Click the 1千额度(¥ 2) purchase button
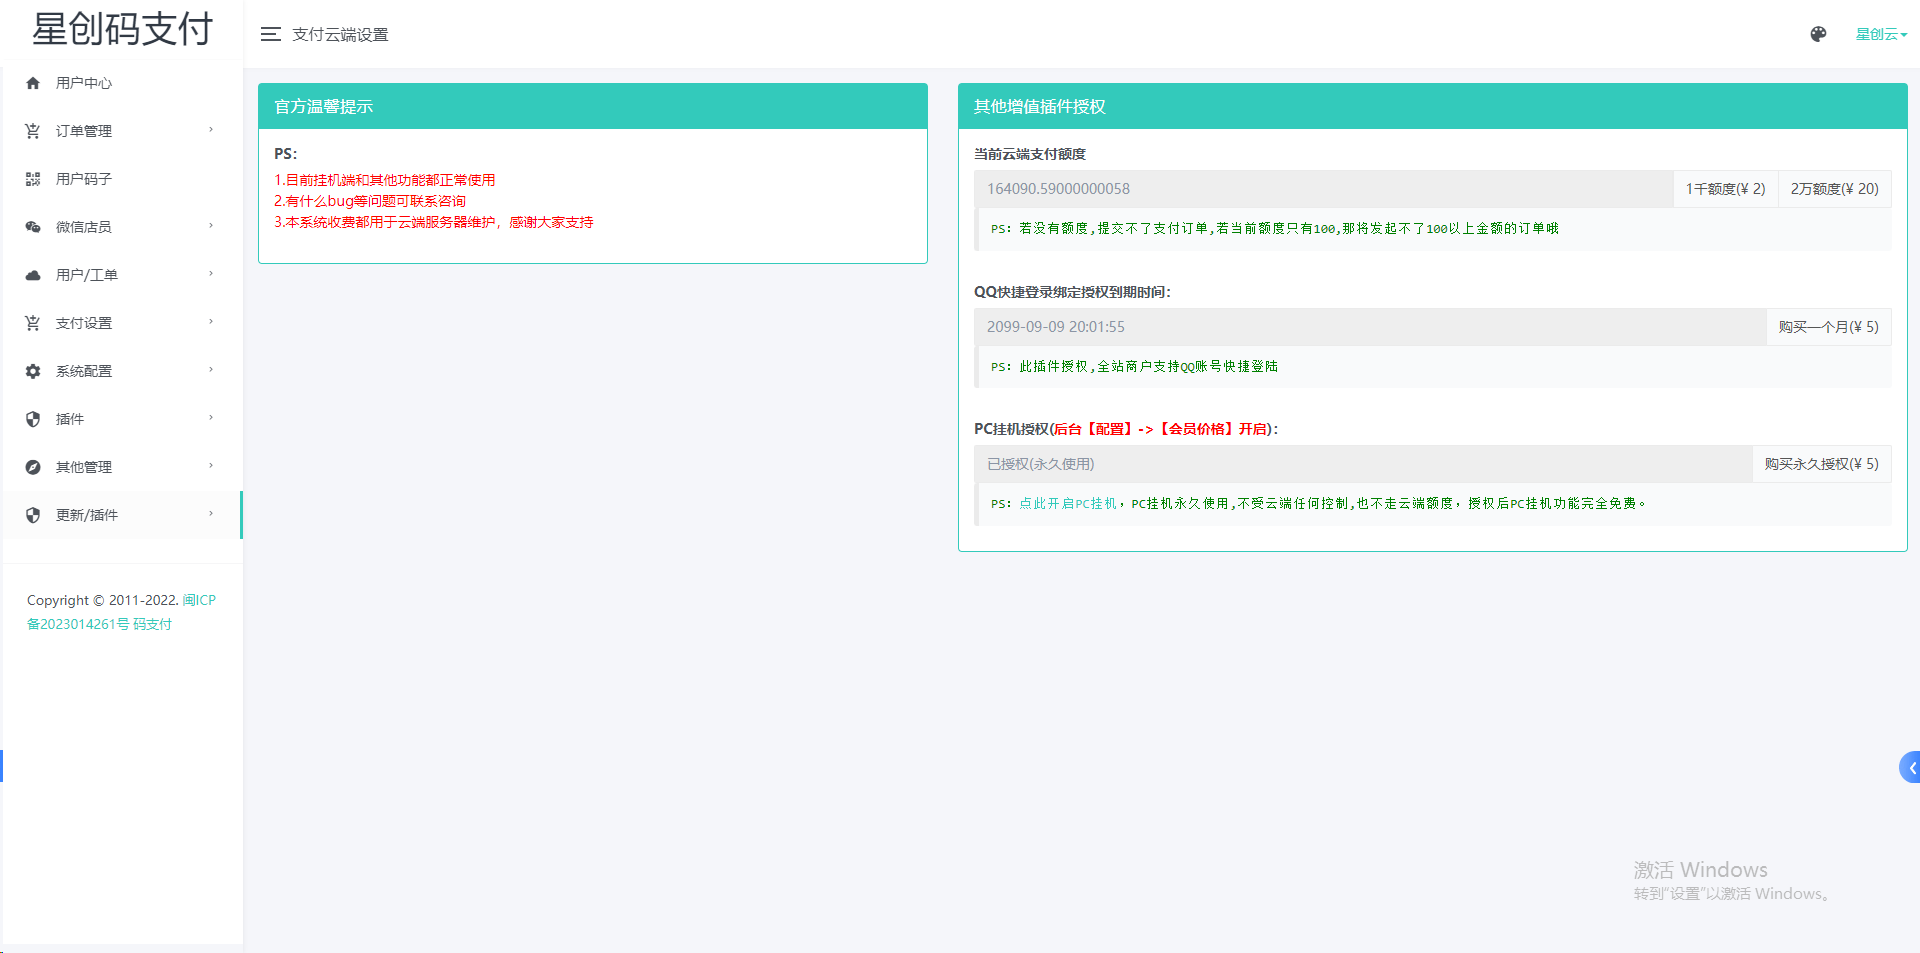1920x953 pixels. (x=1725, y=189)
